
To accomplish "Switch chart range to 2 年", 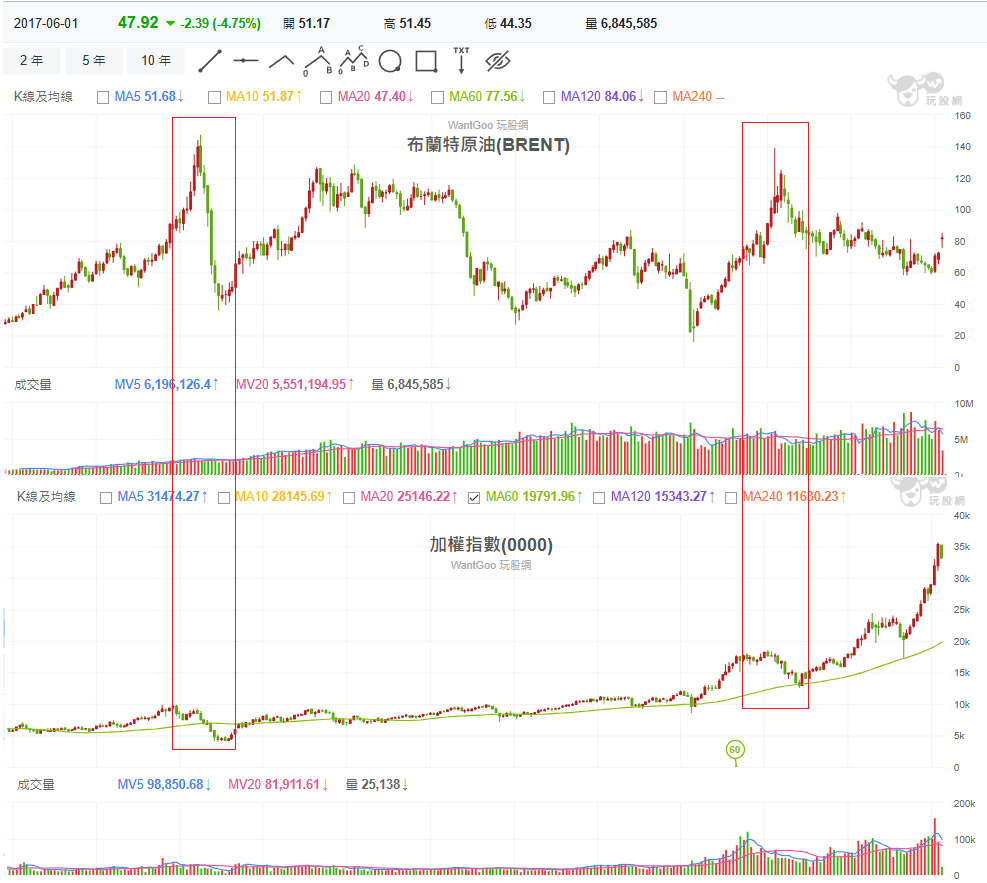I will (31, 61).
